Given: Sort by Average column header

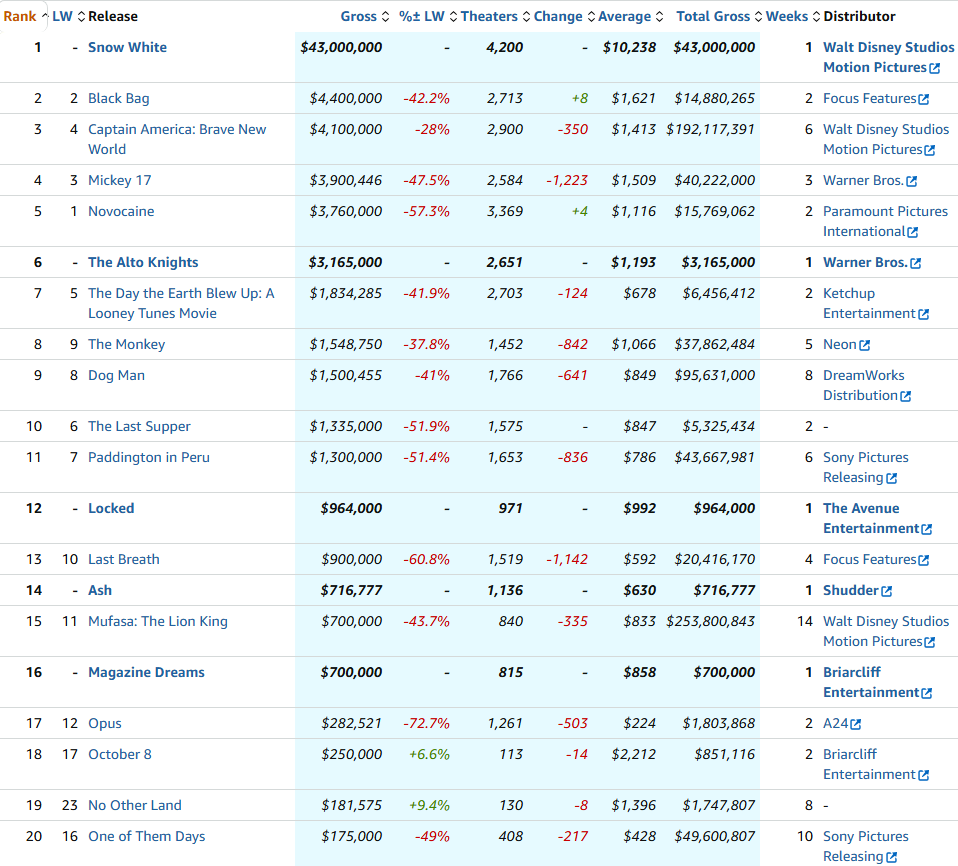Looking at the screenshot, I should [631, 16].
